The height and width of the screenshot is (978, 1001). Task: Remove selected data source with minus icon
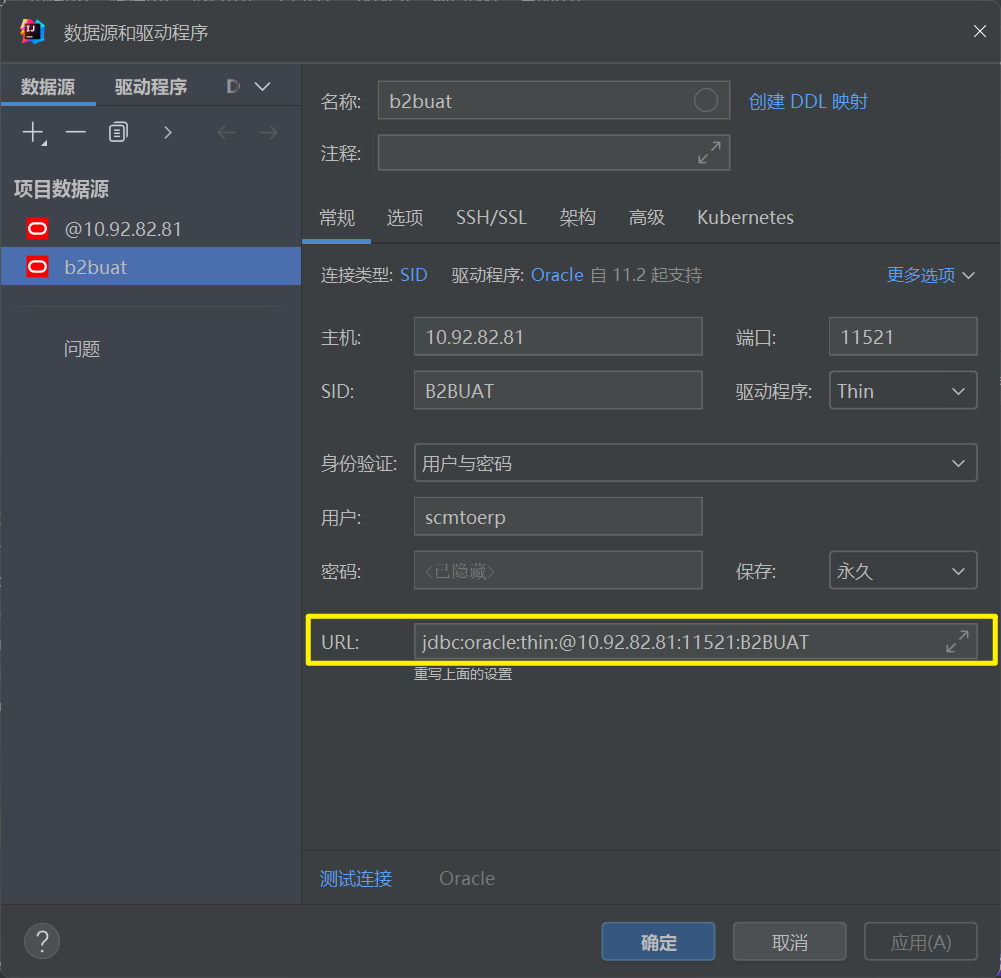(76, 132)
